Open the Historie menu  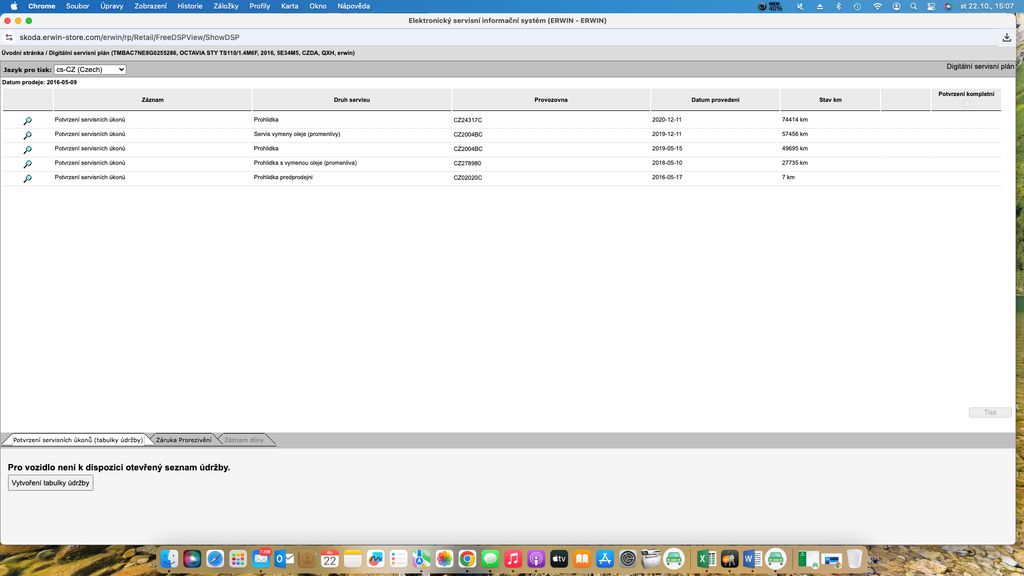pos(189,6)
